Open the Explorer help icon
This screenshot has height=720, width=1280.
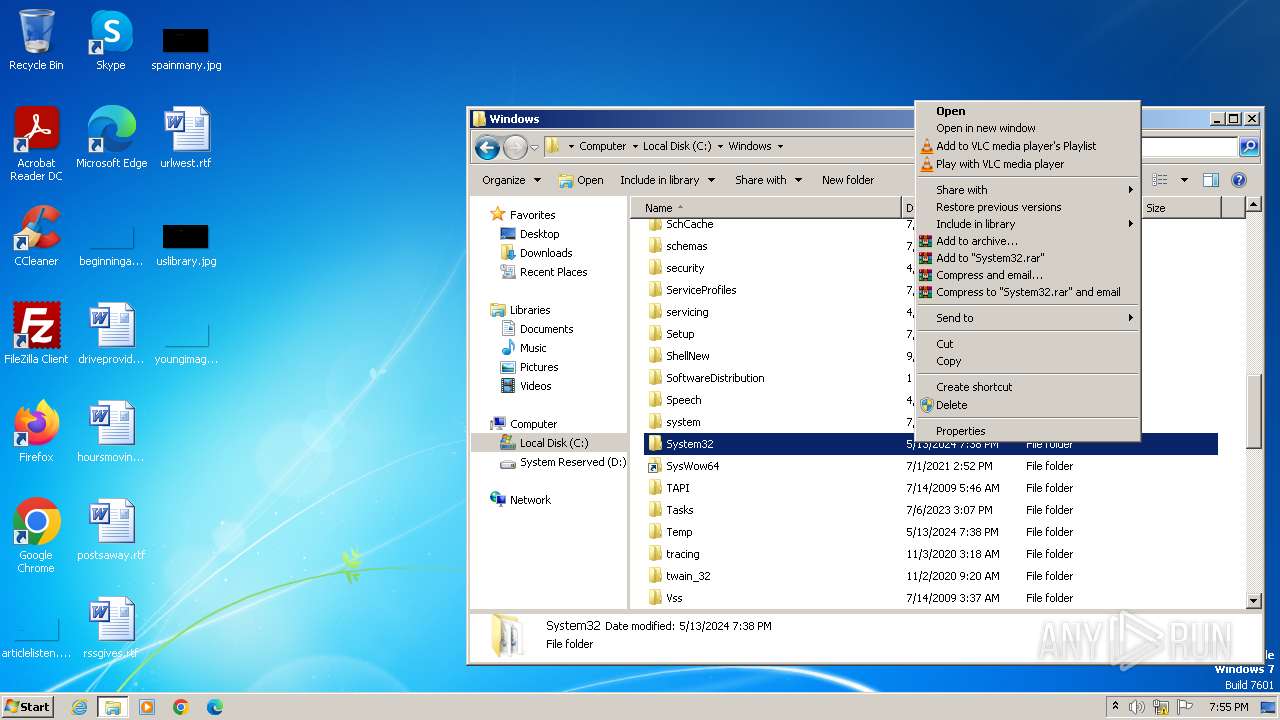point(1238,180)
